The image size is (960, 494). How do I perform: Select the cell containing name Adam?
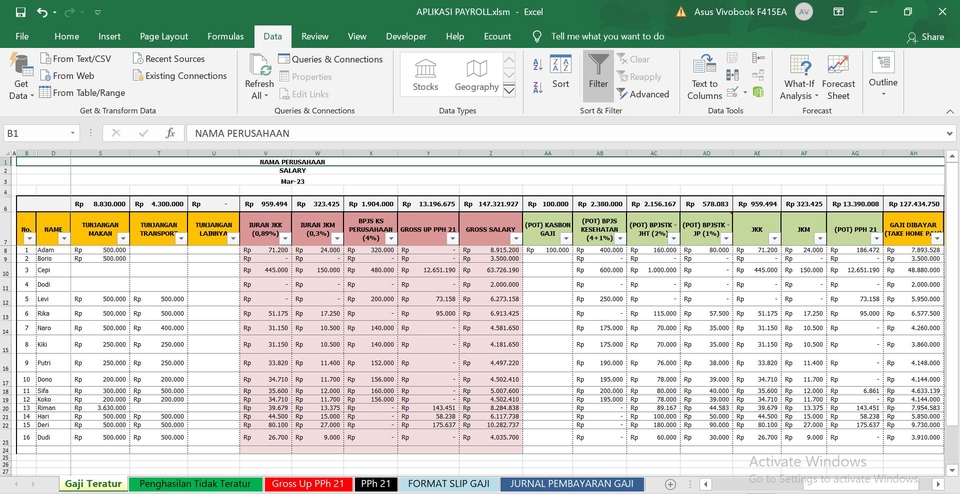point(53,250)
